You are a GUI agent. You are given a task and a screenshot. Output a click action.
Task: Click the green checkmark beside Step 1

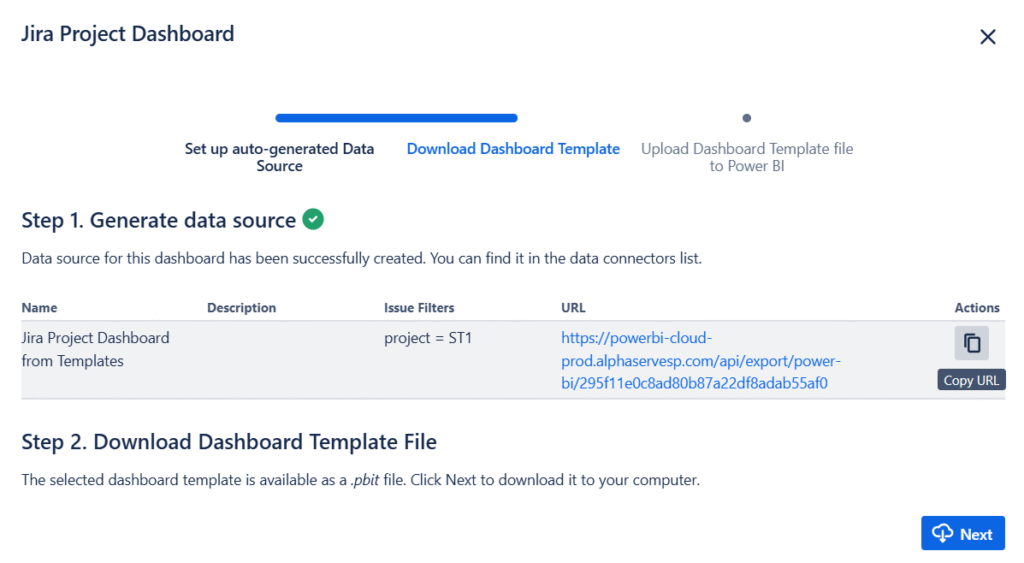pos(313,219)
